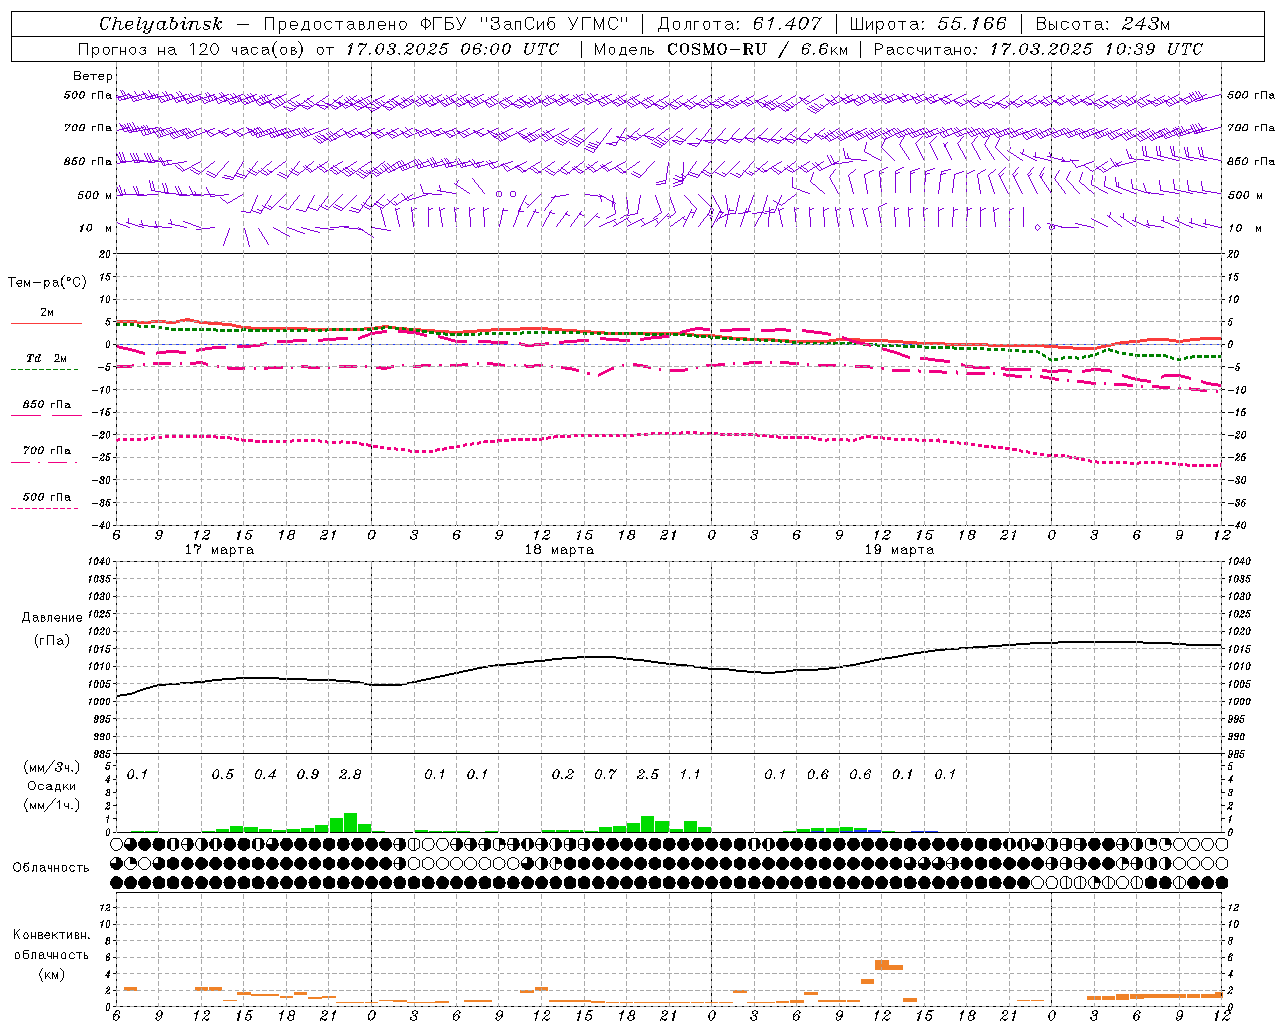The image size is (1280, 1024).
Task: Select the 'Модель COSMO-RU / 6.6км' model label
Action: coord(720,49)
